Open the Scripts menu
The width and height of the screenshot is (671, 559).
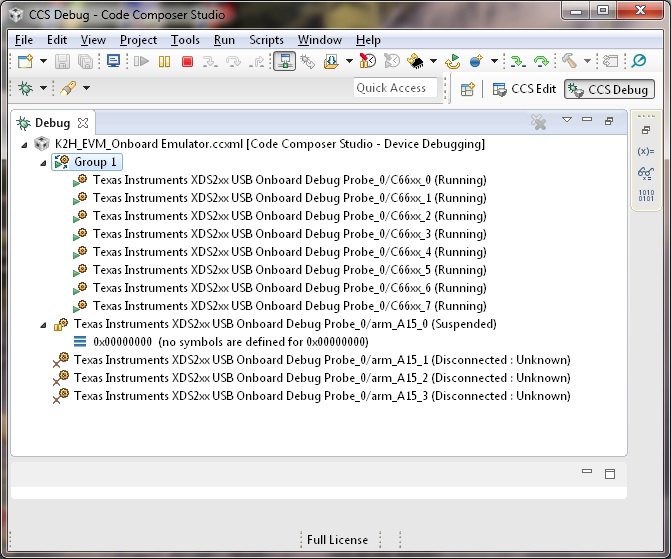pyautogui.click(x=266, y=40)
